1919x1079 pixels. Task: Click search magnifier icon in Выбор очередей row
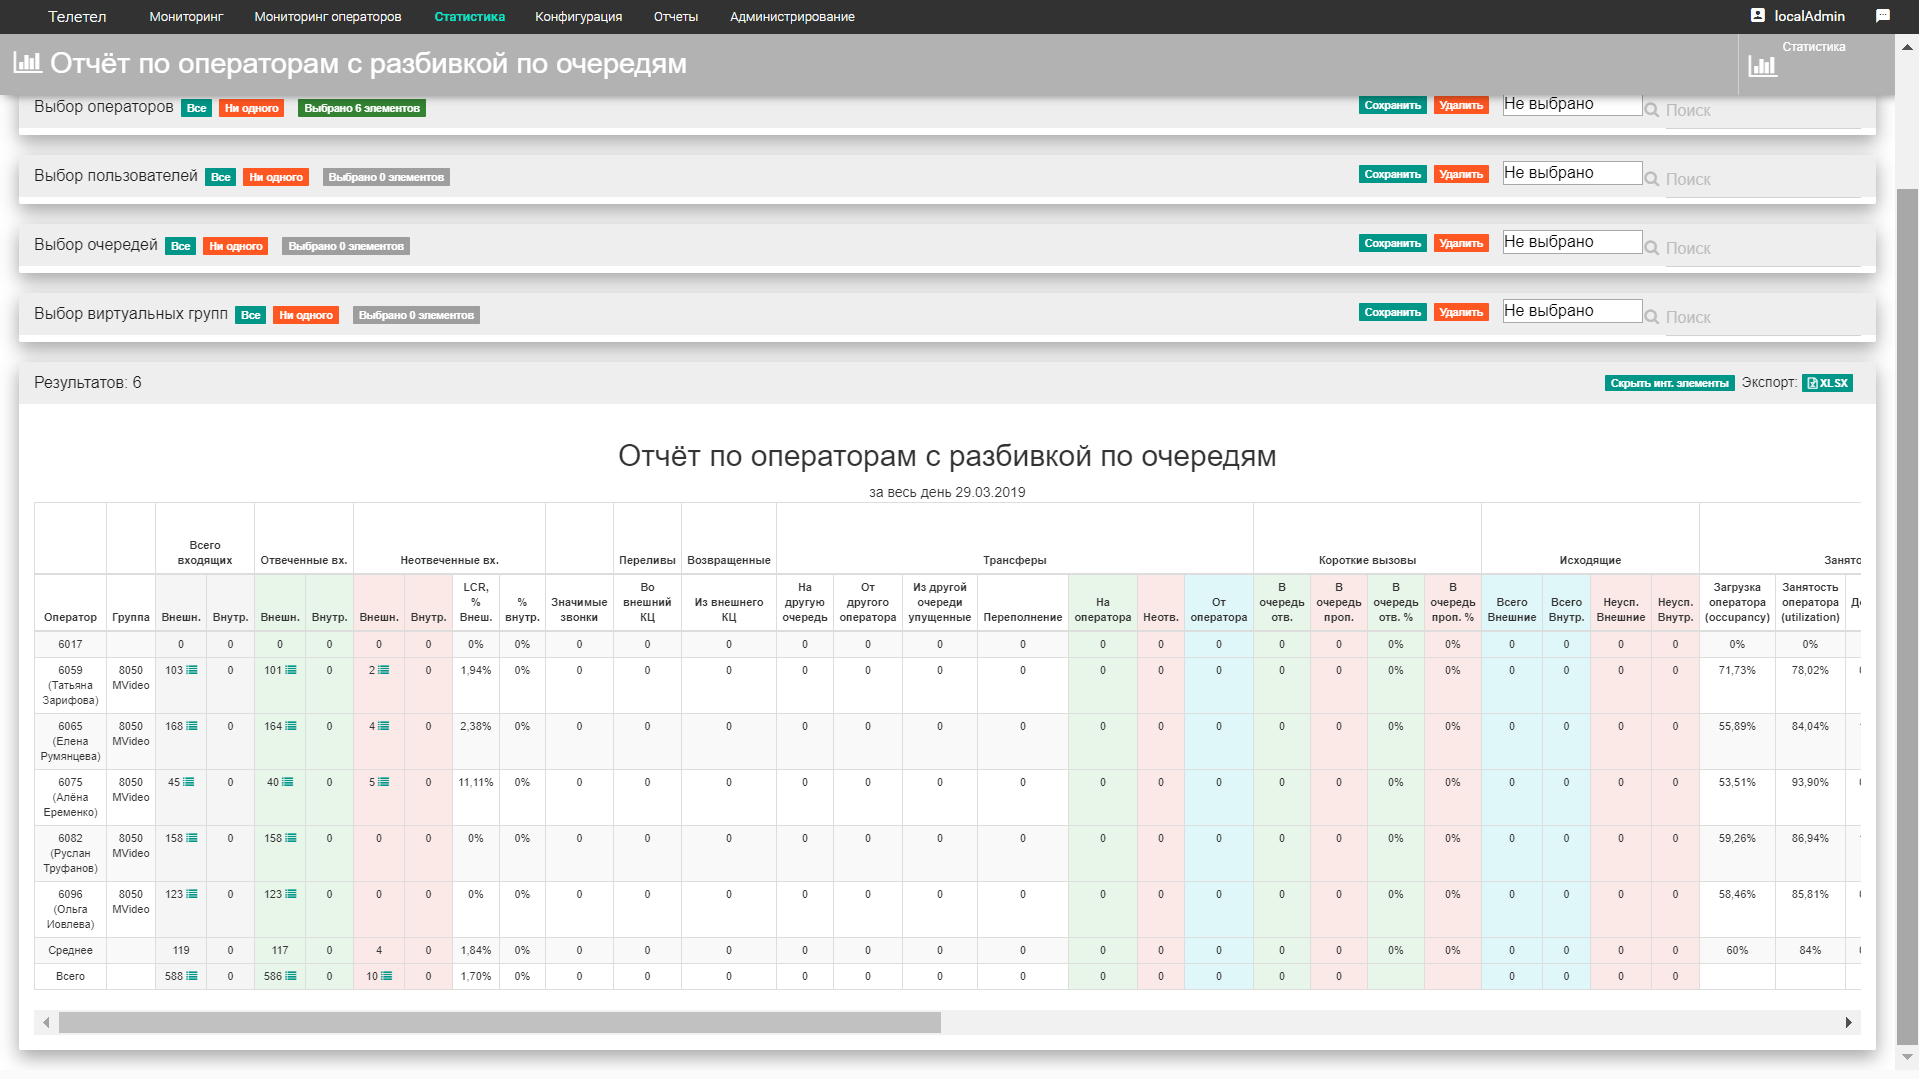(x=1652, y=248)
